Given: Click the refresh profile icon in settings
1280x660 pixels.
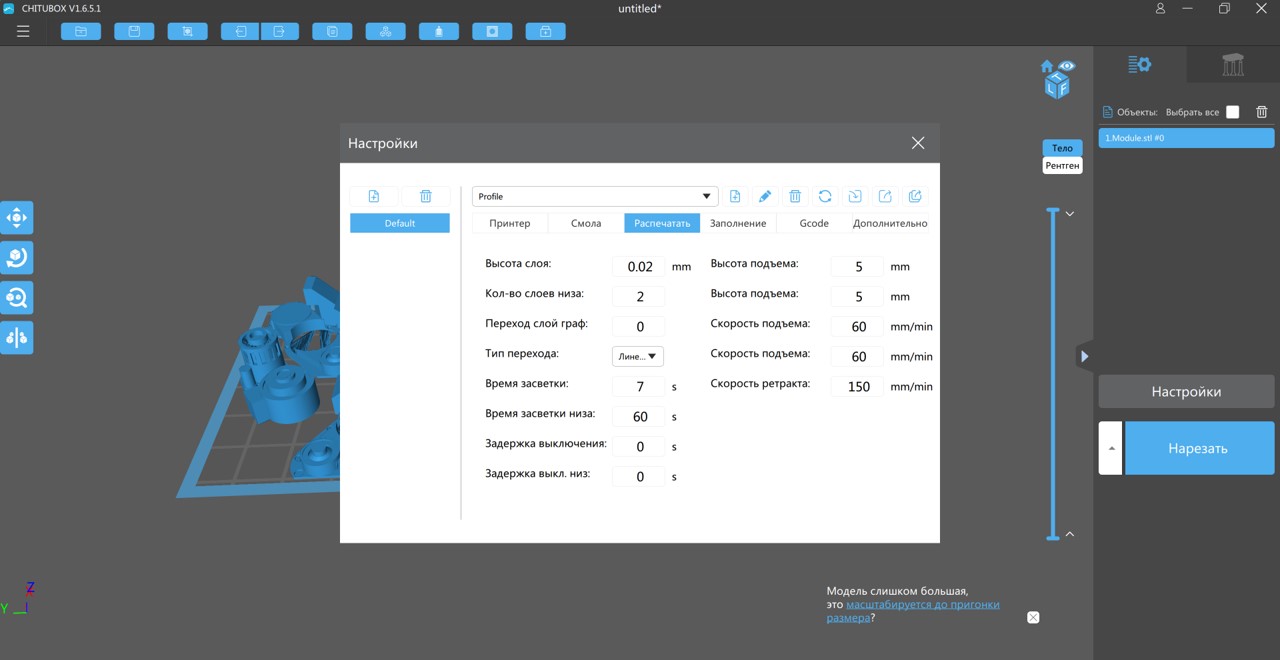Looking at the screenshot, I should pos(825,196).
